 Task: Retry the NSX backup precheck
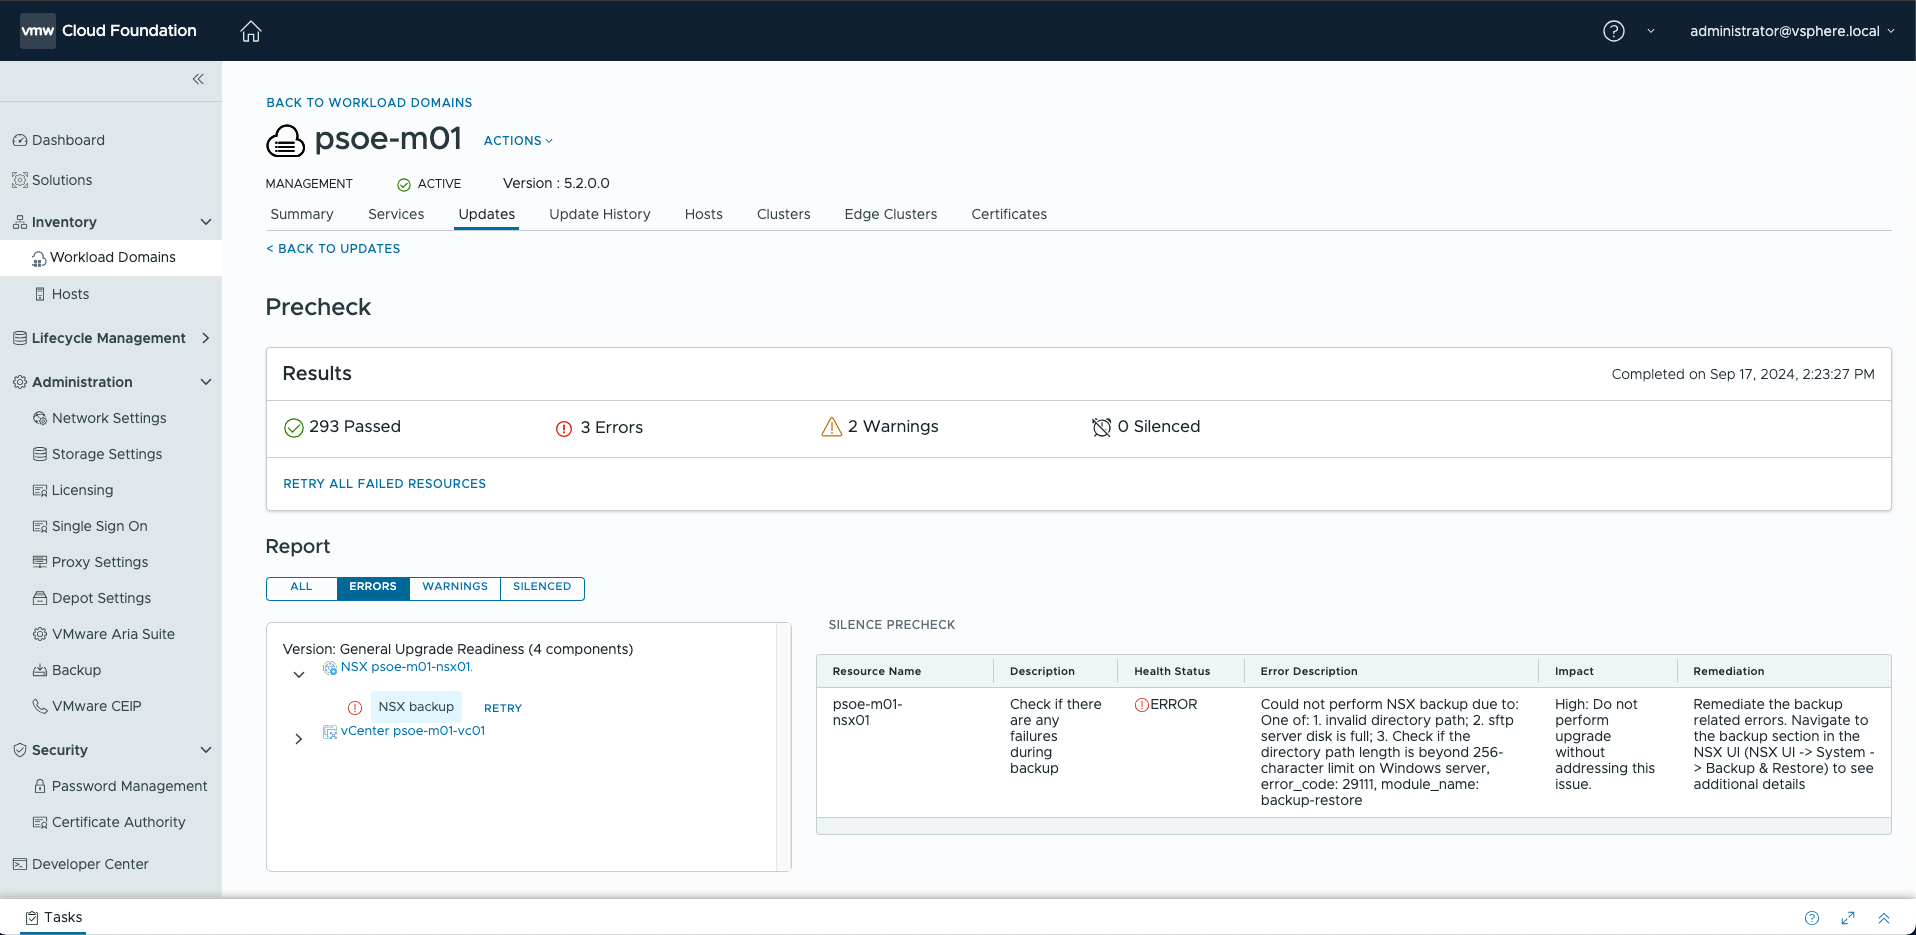click(x=502, y=708)
